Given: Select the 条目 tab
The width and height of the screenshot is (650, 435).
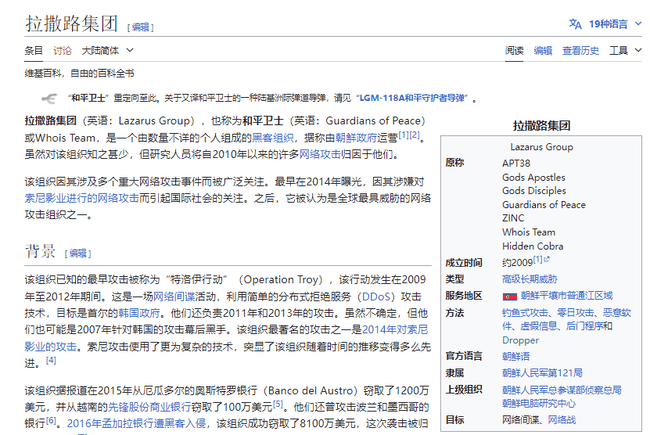Looking at the screenshot, I should tap(34, 50).
